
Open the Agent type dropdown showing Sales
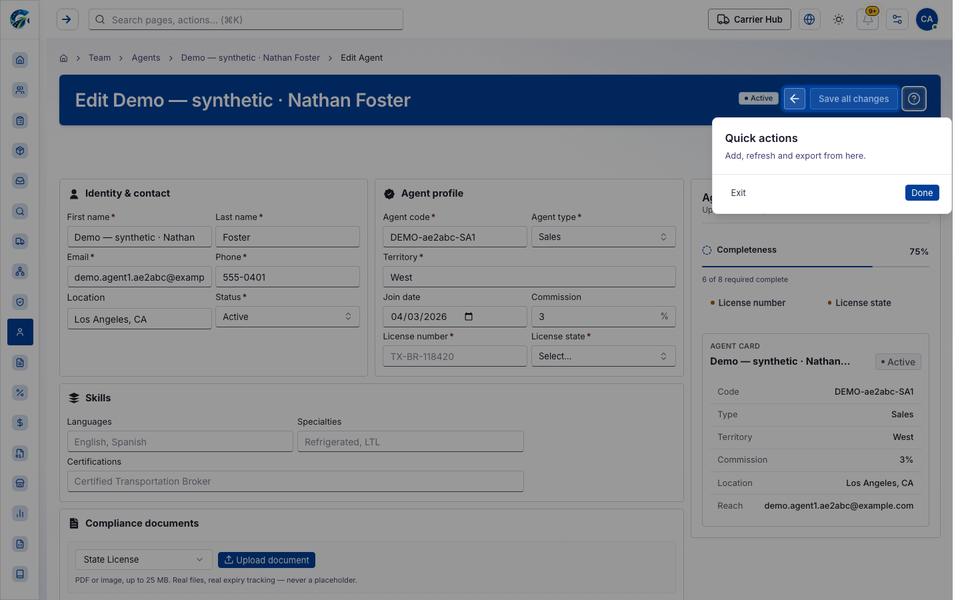coord(603,237)
